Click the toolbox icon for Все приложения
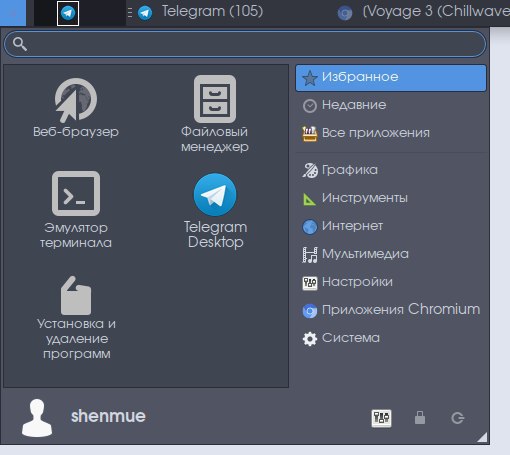The width and height of the screenshot is (510, 455). click(x=310, y=134)
